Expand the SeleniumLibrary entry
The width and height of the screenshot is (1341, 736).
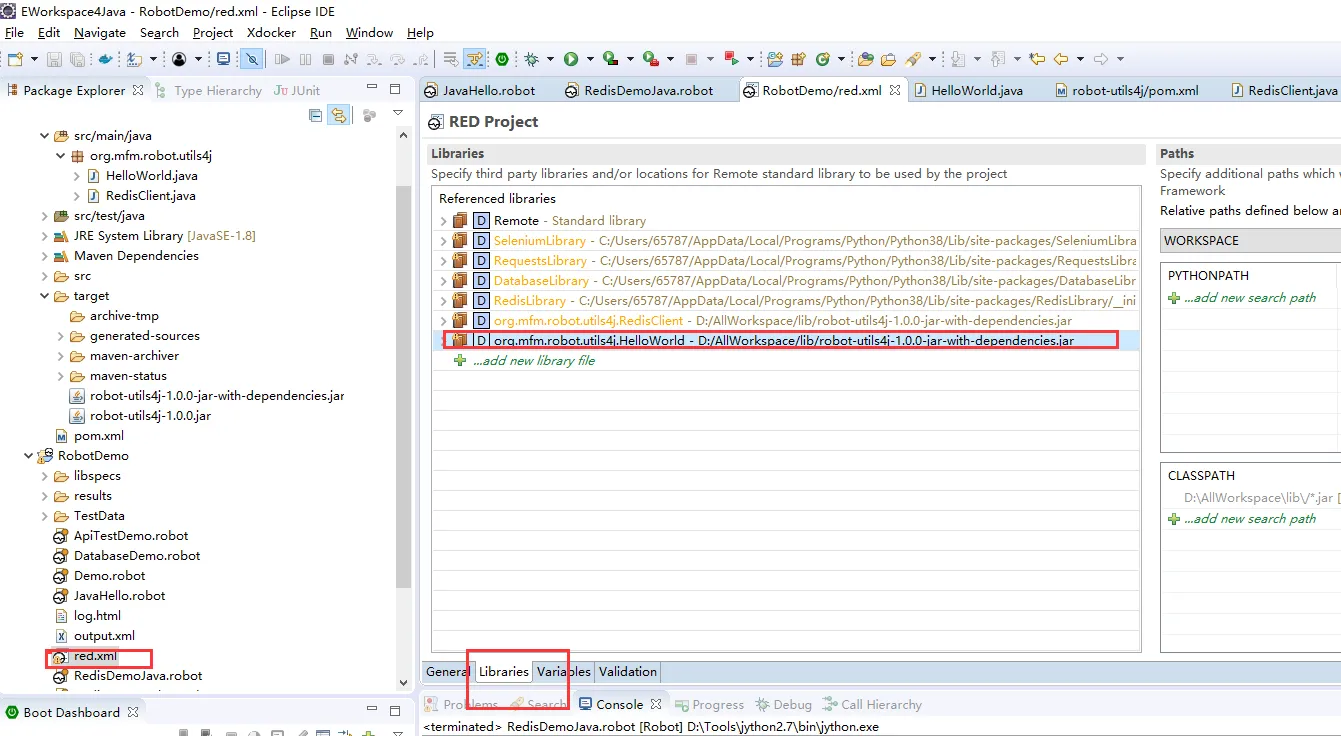tap(444, 241)
